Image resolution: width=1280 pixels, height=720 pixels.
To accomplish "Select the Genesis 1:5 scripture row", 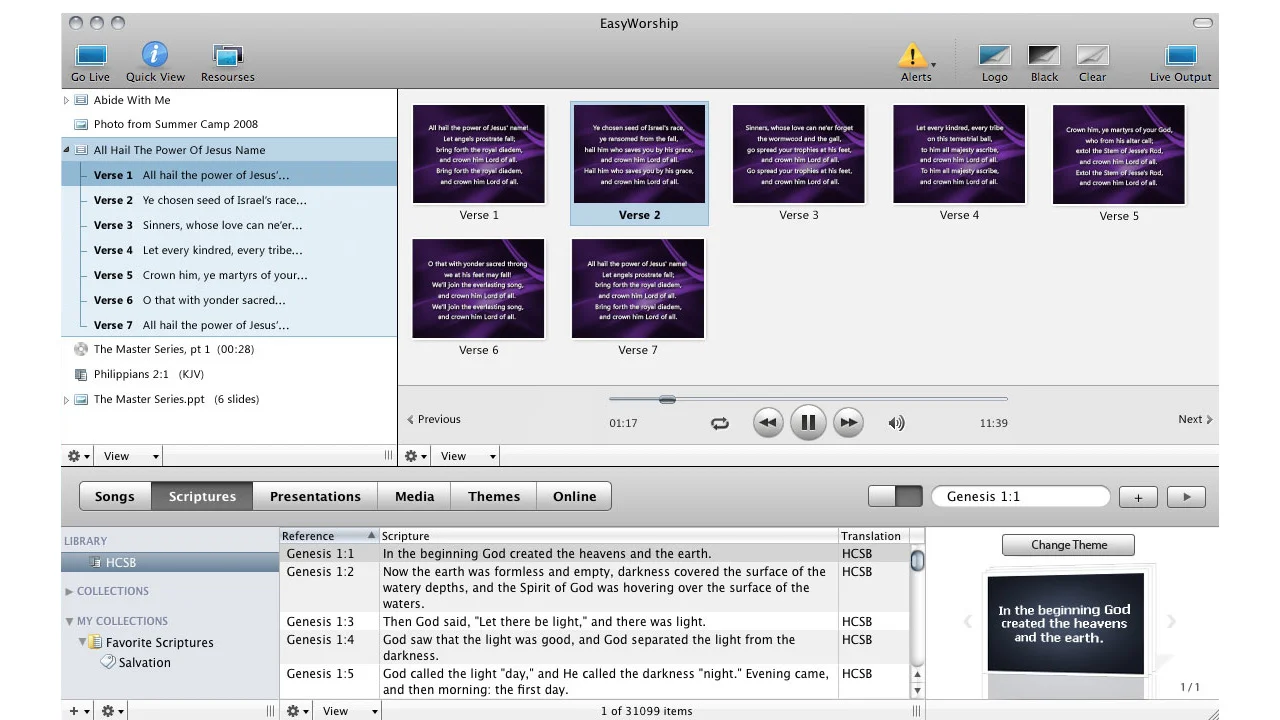I will click(595, 682).
